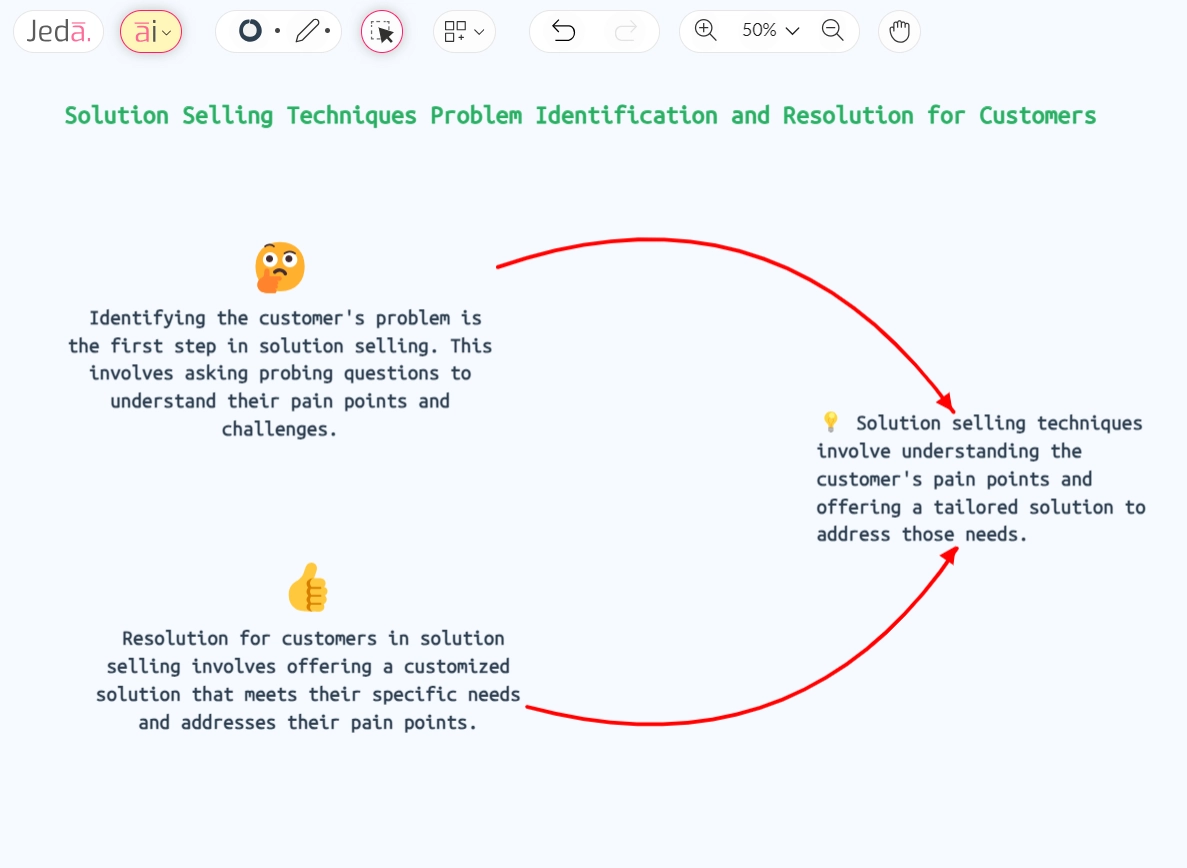Open the add elements dropdown

pos(463,31)
